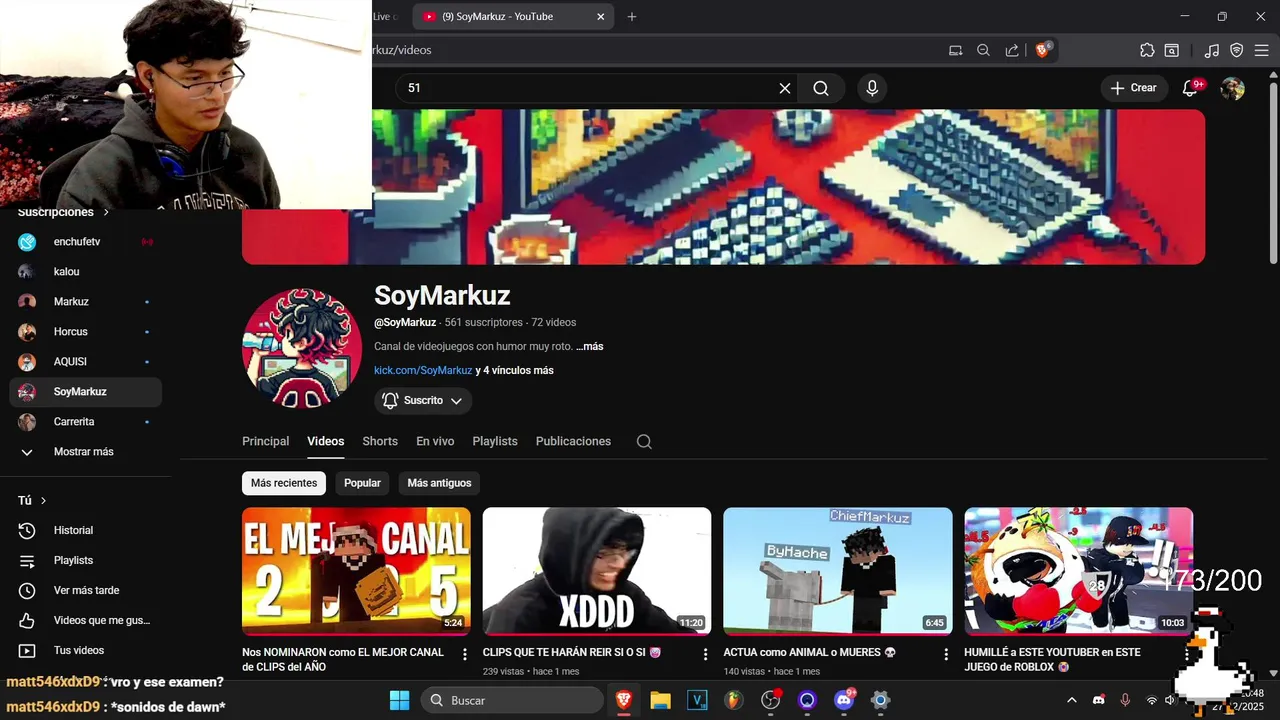Image resolution: width=1280 pixels, height=720 pixels.
Task: Open Brave browser in taskbar
Action: click(623, 700)
